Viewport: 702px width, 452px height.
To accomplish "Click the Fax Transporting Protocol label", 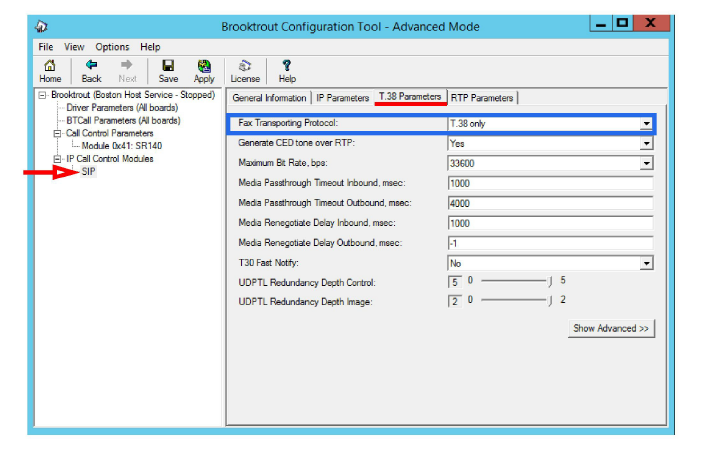I will click(x=288, y=123).
